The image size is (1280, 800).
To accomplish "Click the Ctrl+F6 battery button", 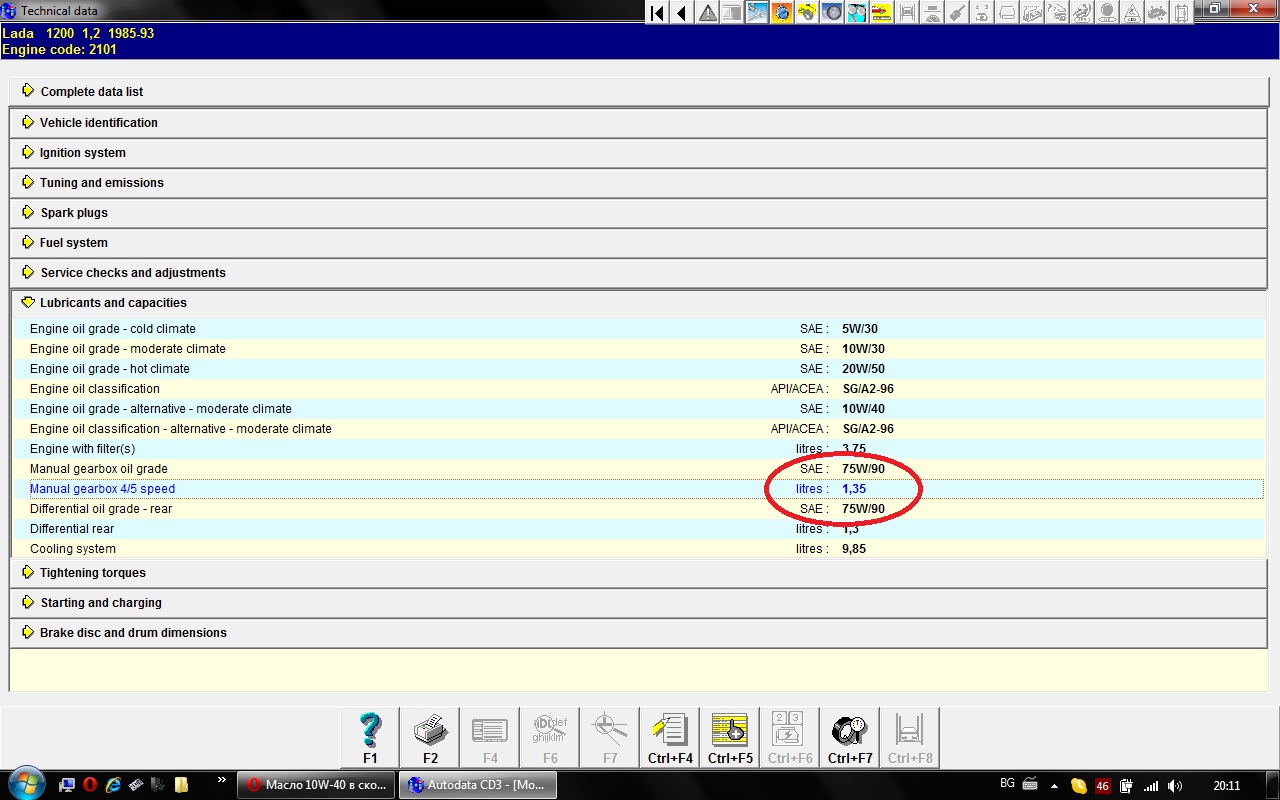I will coord(790,738).
